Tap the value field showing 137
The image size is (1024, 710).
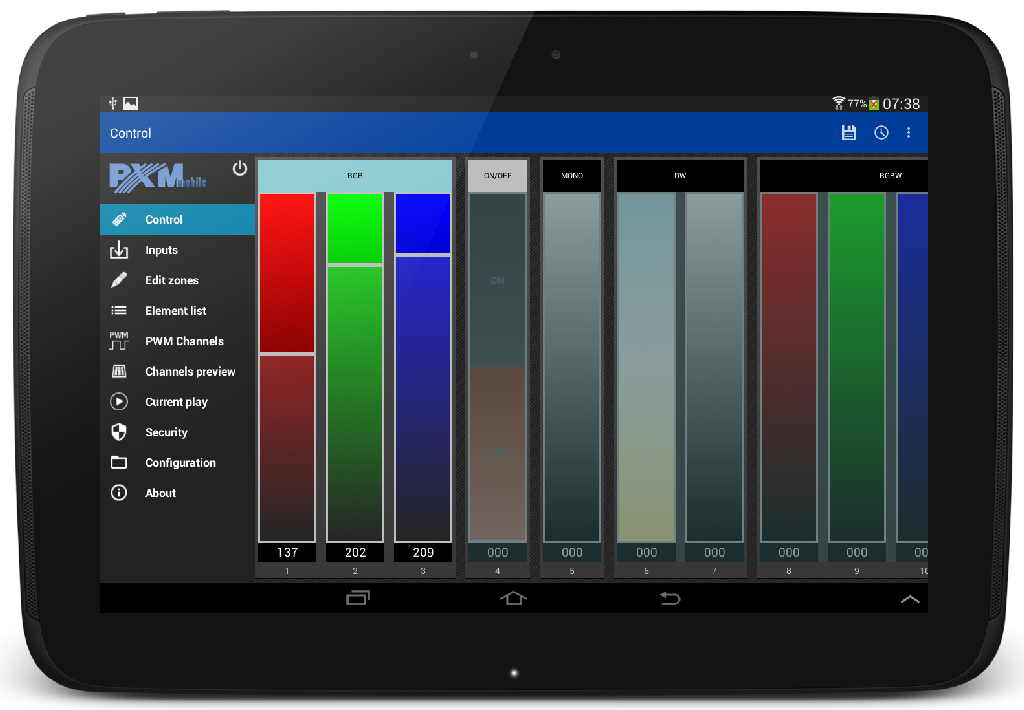pyautogui.click(x=286, y=552)
